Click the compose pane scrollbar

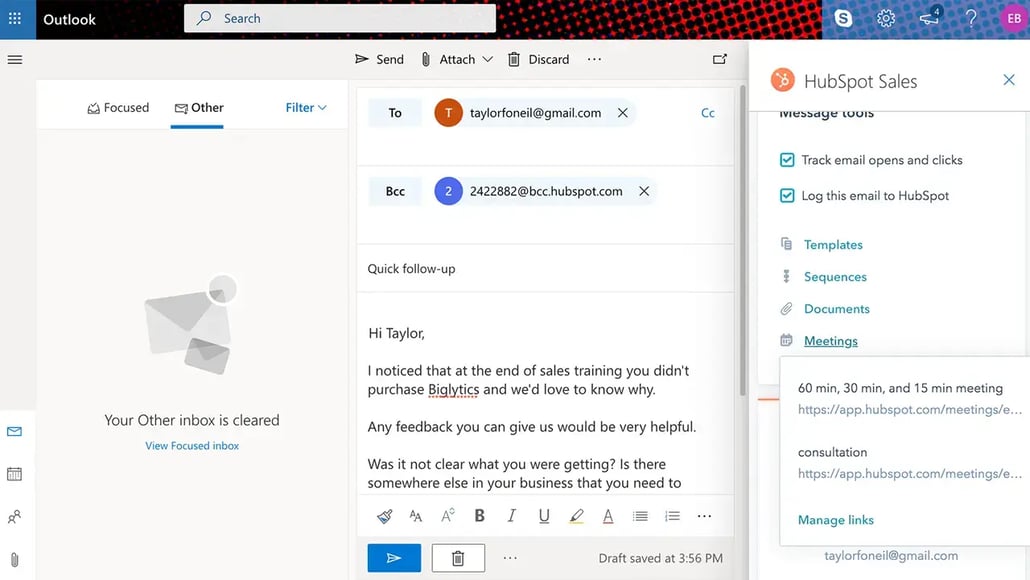(x=743, y=240)
